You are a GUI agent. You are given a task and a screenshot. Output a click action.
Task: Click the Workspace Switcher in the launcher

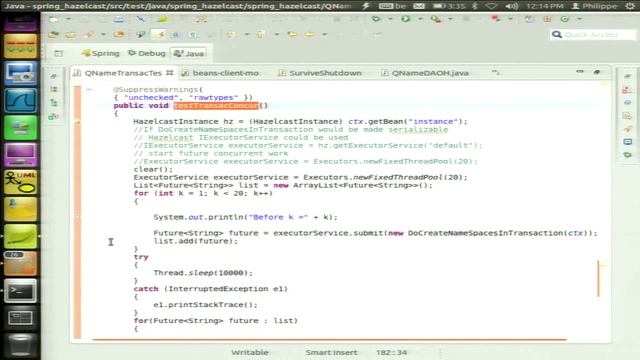click(20, 318)
